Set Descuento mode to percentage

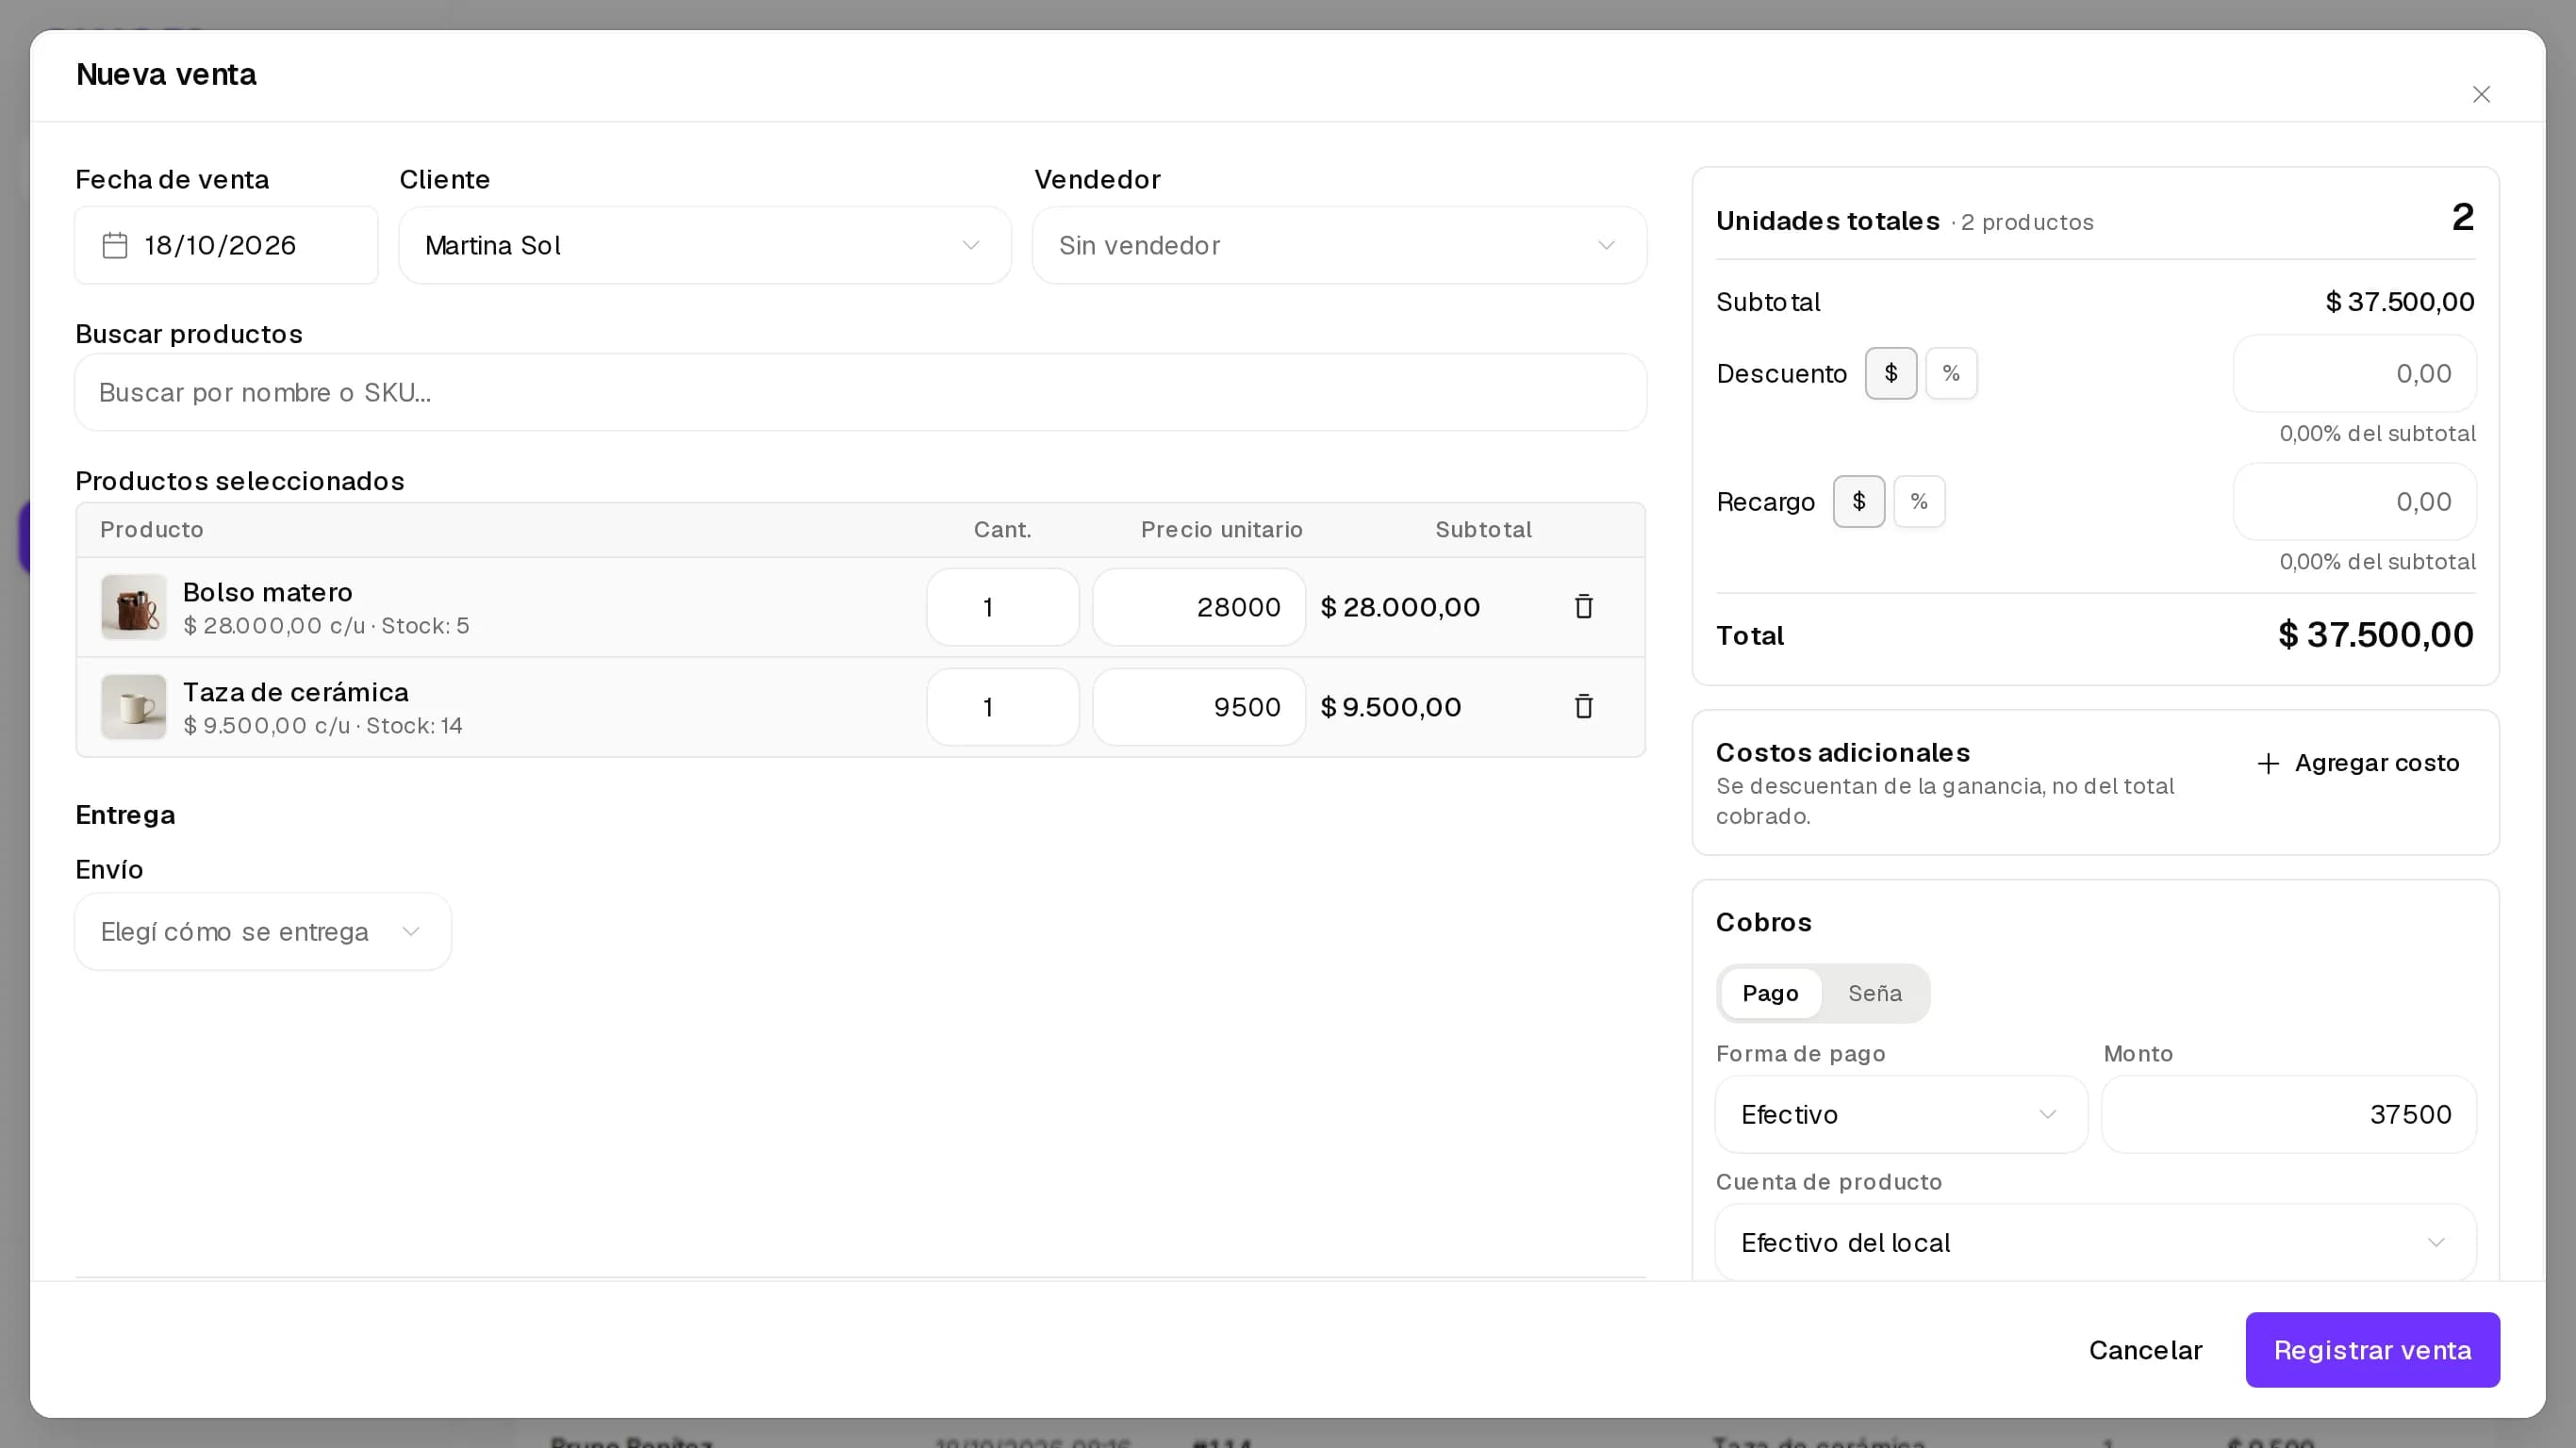(1950, 374)
